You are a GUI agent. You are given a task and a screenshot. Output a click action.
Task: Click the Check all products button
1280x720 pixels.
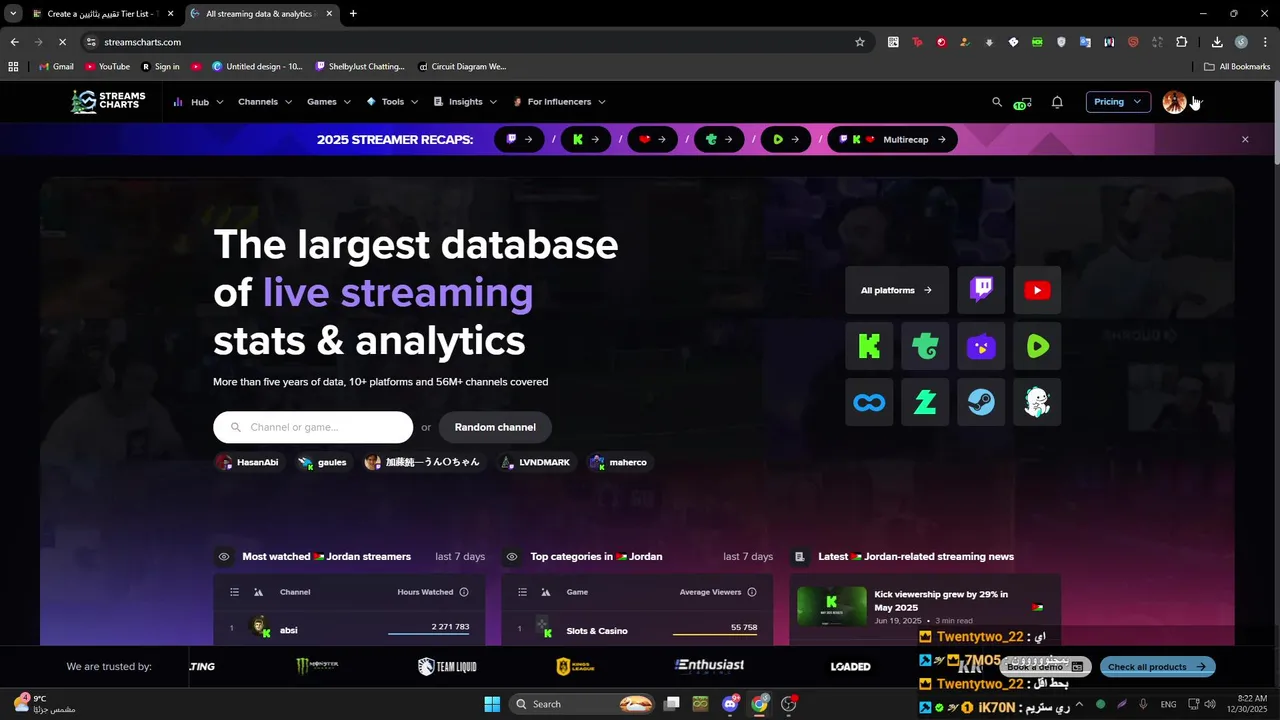point(1158,667)
